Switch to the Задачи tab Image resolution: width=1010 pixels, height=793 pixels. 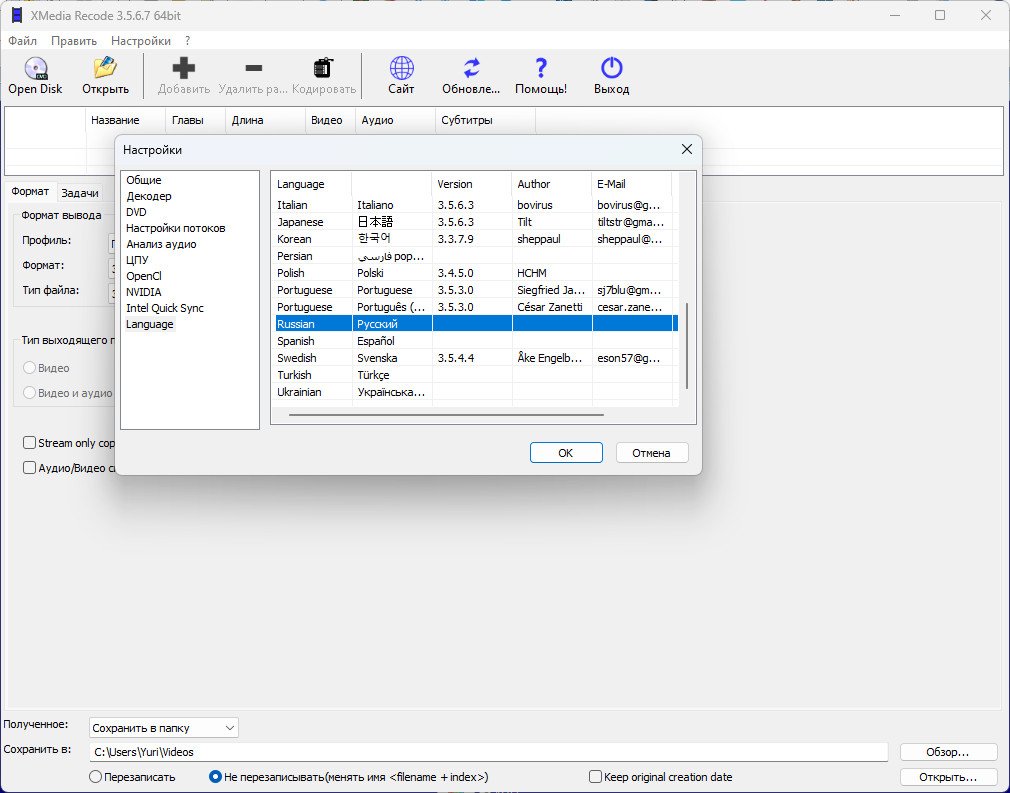[80, 193]
